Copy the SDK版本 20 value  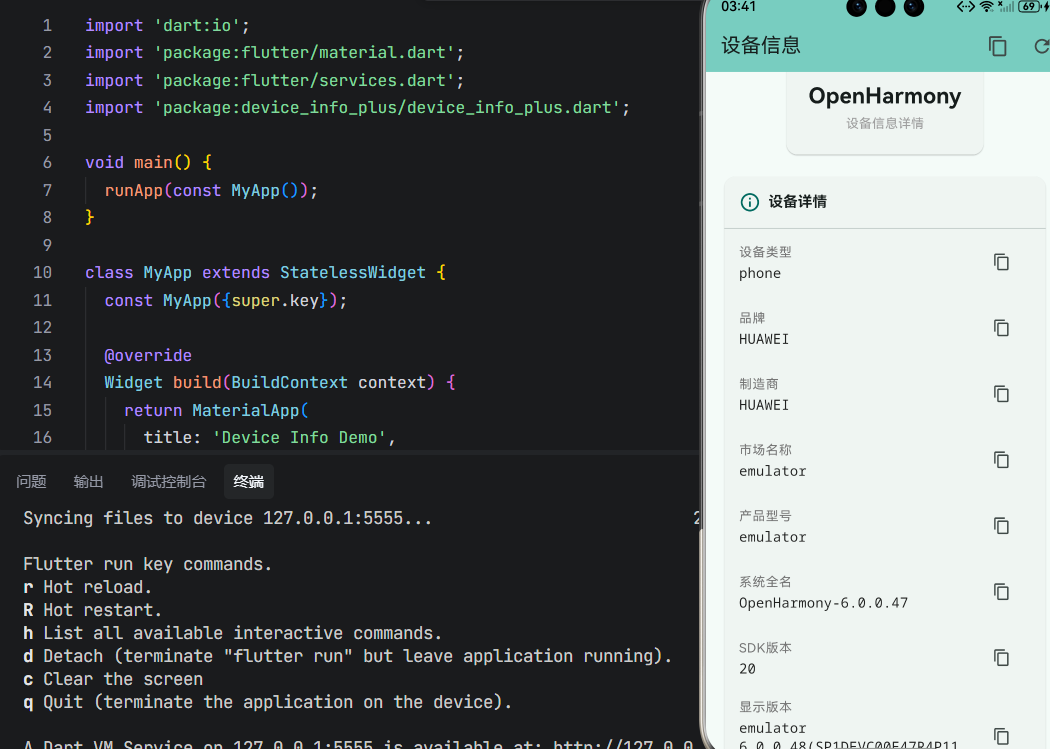(x=1001, y=658)
